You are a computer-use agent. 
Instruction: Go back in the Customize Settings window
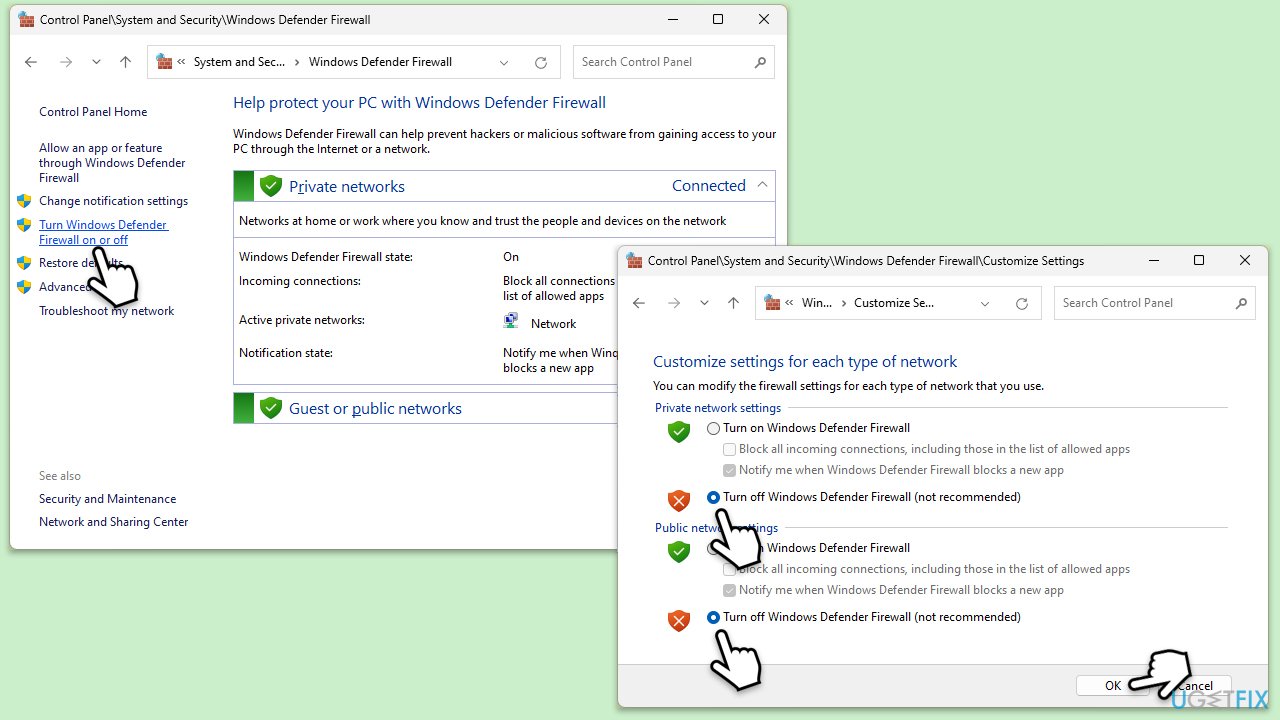point(639,303)
